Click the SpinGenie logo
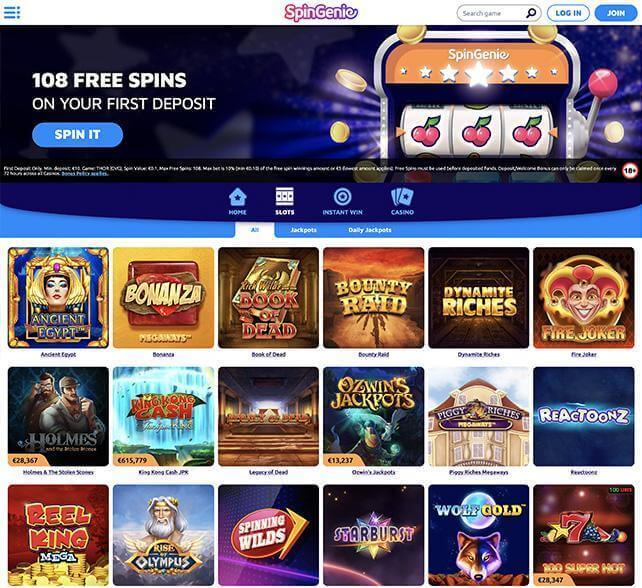The image size is (642, 588). (x=321, y=12)
